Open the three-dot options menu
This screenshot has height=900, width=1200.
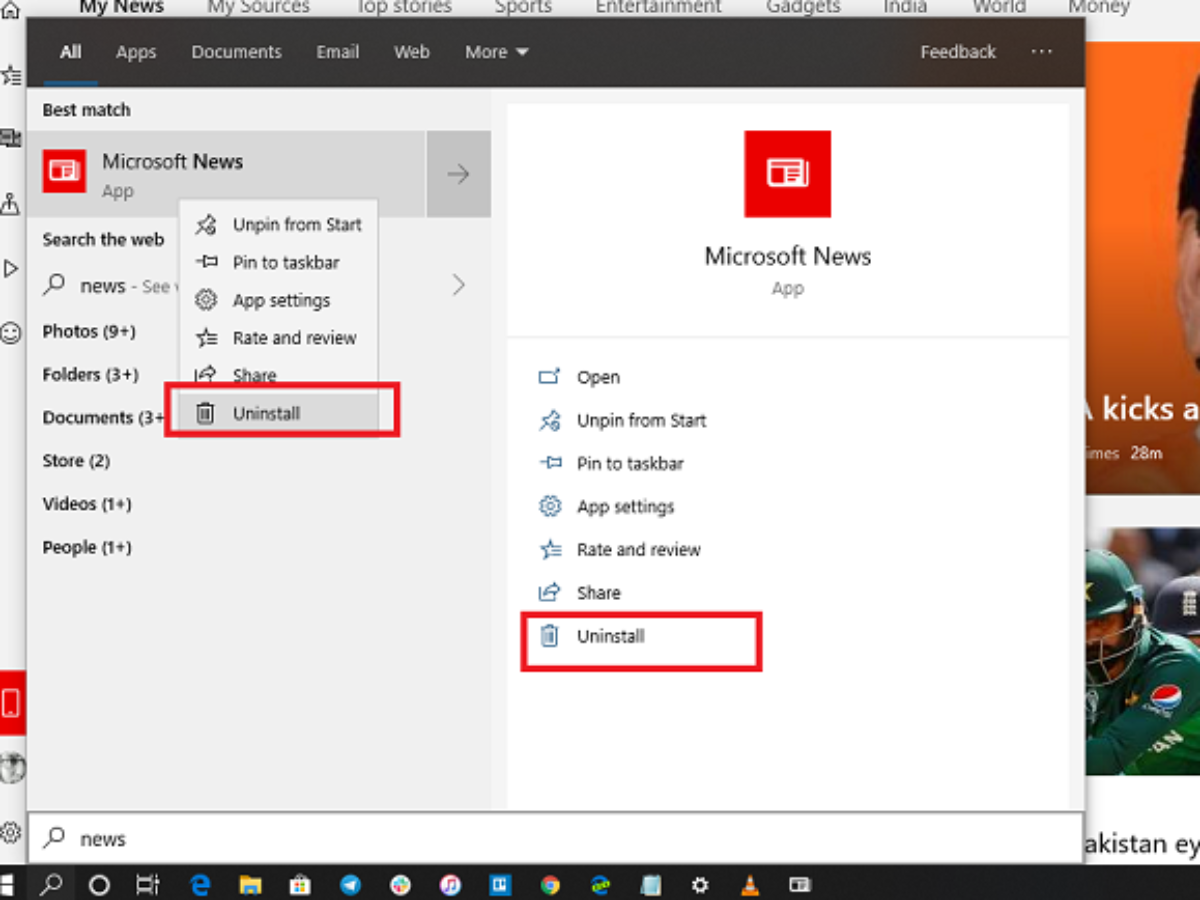(1042, 52)
